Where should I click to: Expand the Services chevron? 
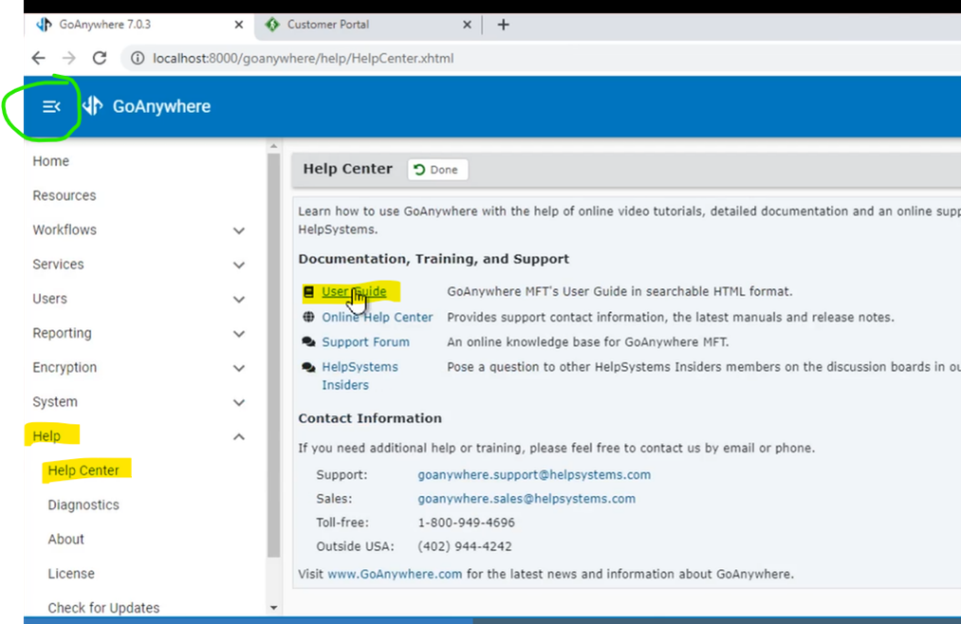[x=239, y=265]
